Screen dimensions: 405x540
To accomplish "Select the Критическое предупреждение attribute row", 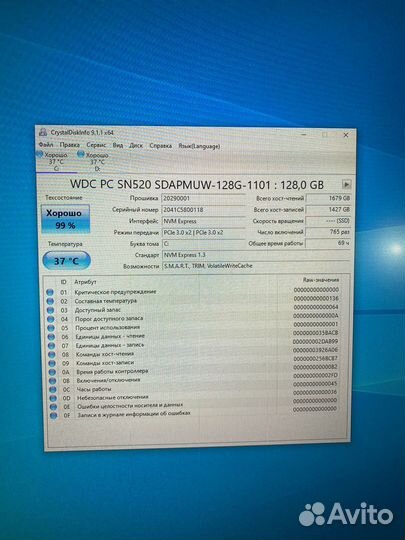I will (193, 291).
